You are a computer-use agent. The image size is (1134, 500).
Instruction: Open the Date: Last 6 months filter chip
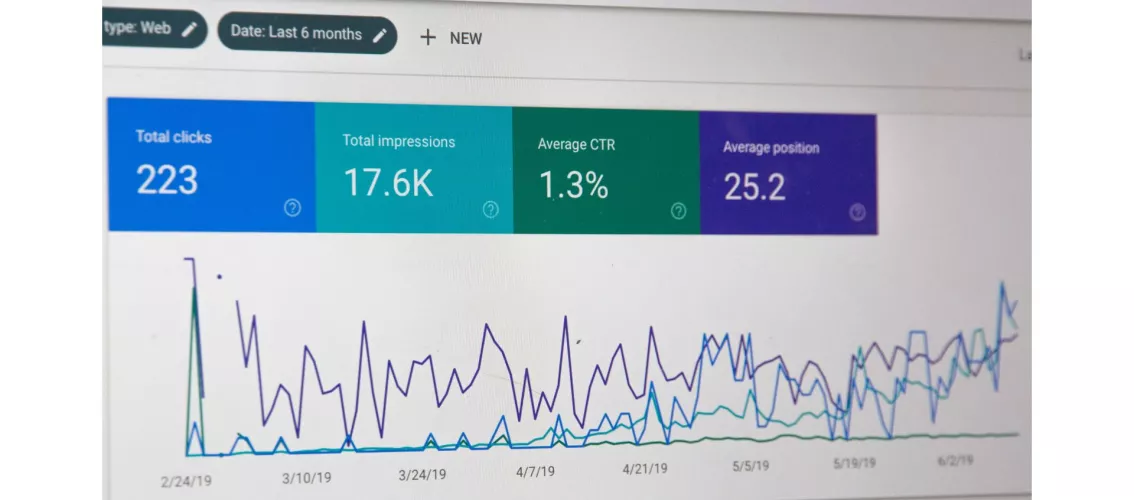click(x=296, y=33)
